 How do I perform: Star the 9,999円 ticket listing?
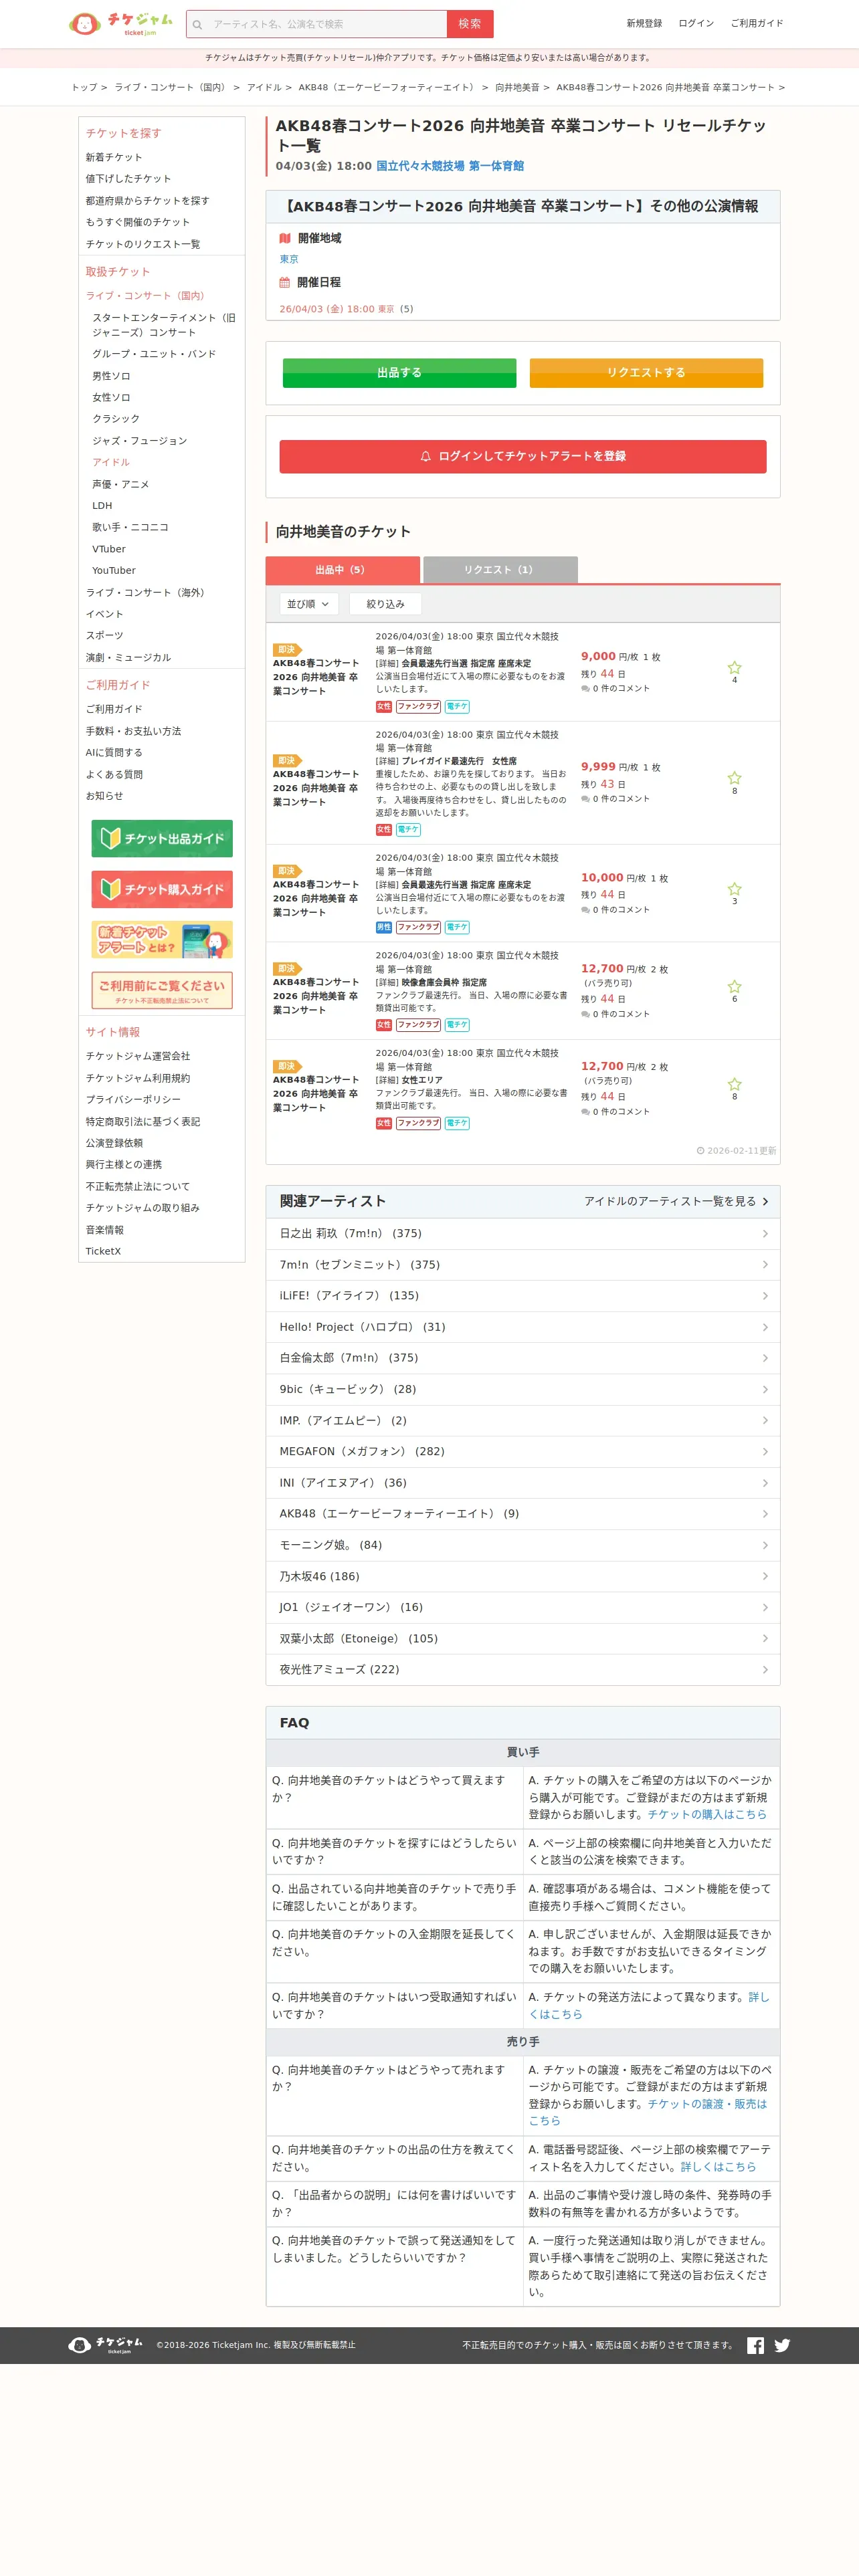pyautogui.click(x=734, y=778)
